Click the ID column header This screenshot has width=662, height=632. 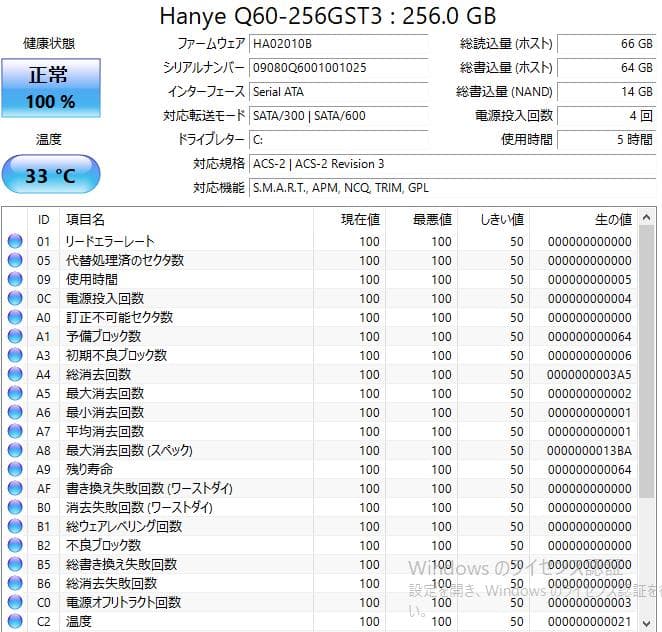pos(43,220)
